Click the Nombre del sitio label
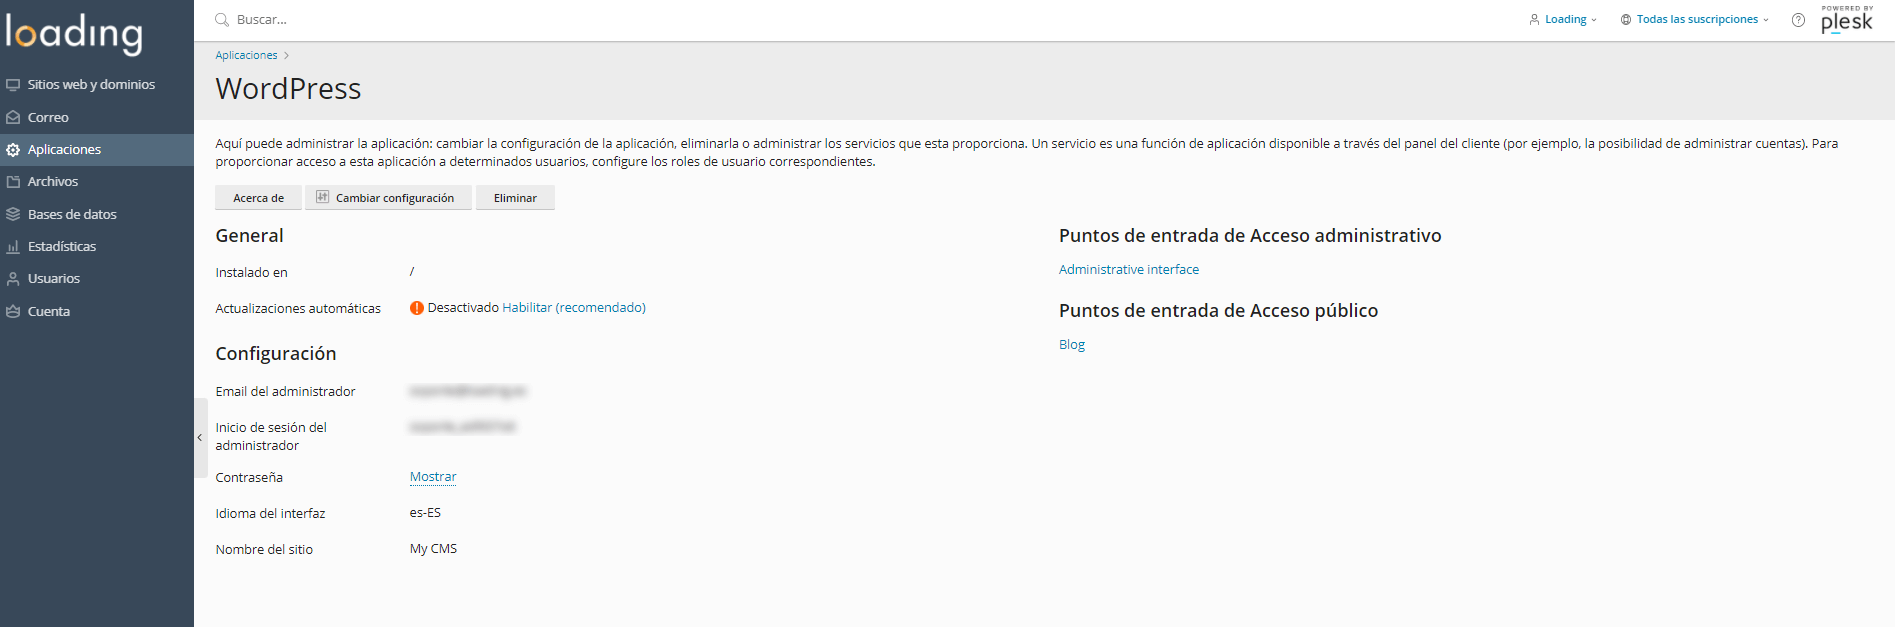 pos(264,549)
